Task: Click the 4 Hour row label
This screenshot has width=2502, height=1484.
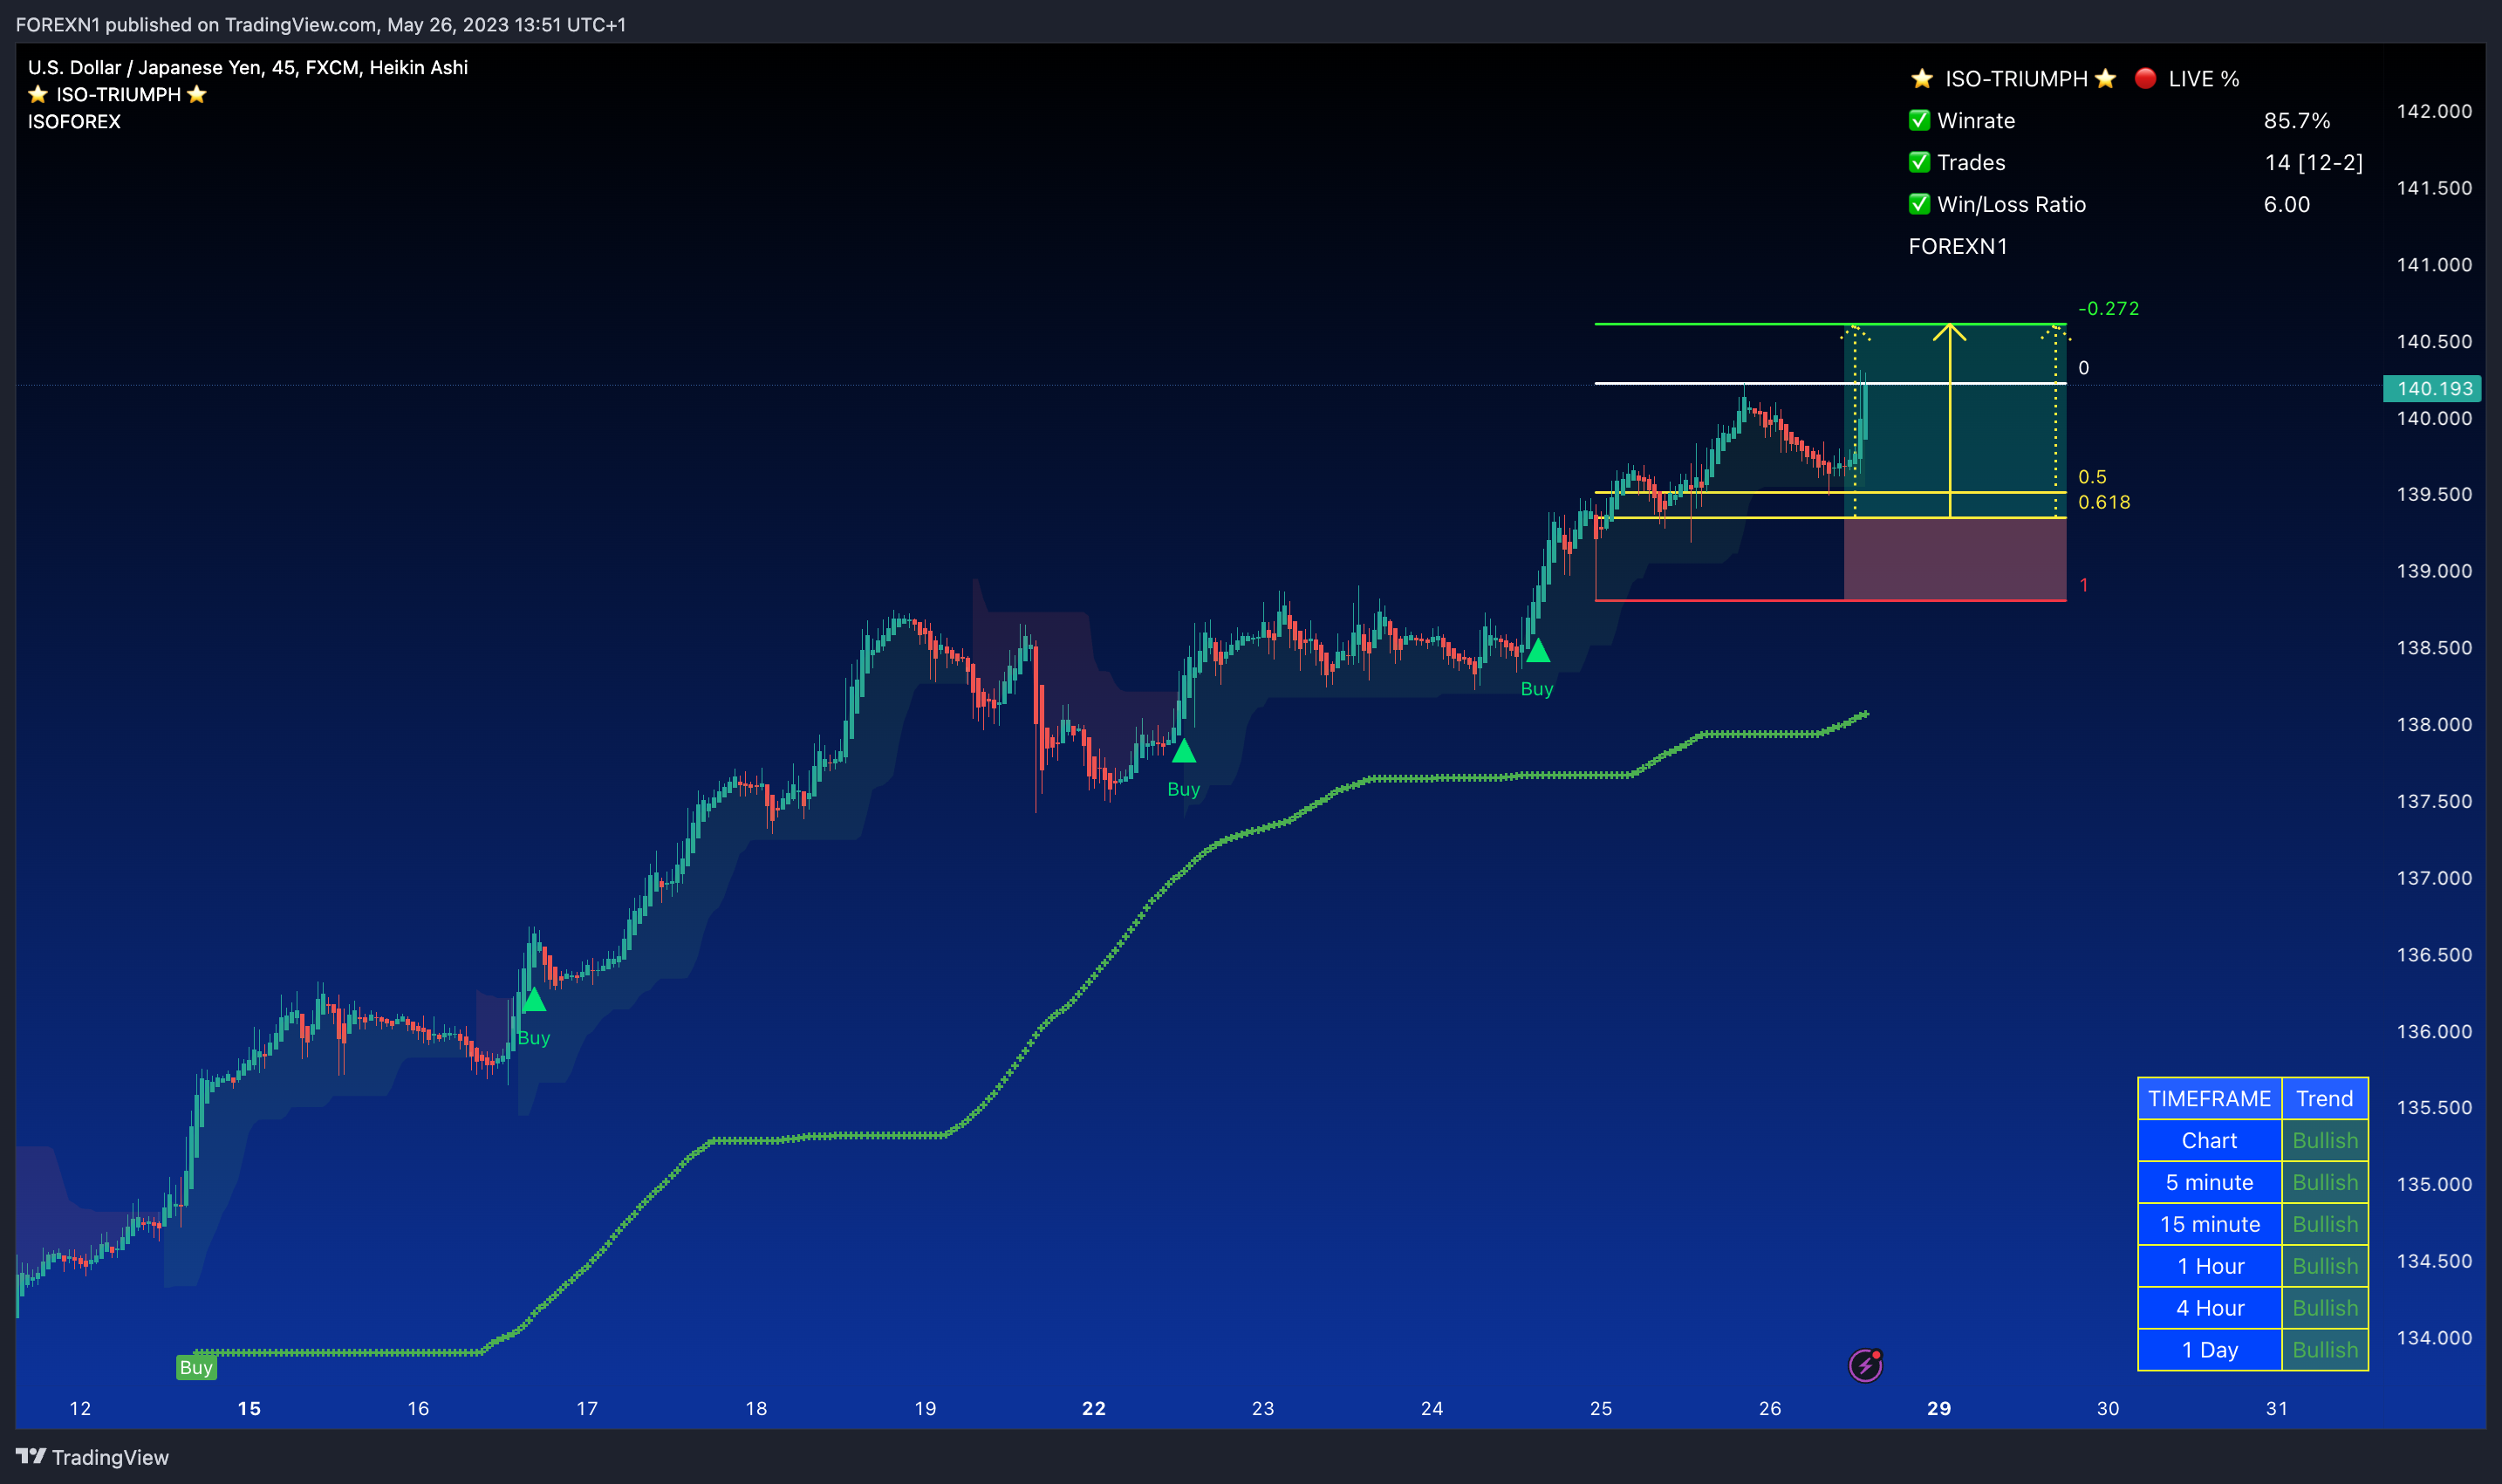Action: (x=2209, y=1309)
